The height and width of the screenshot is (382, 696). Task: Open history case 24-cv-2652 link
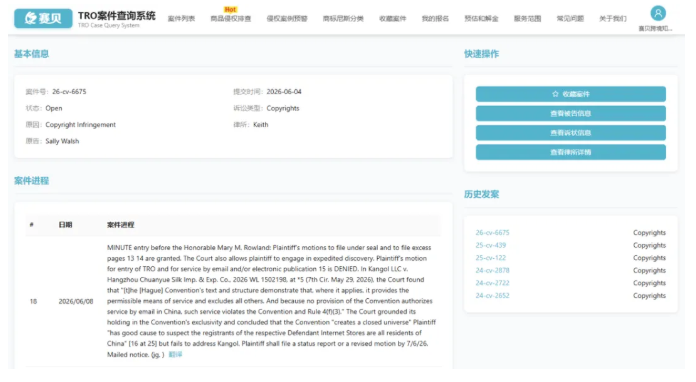pyautogui.click(x=492, y=295)
